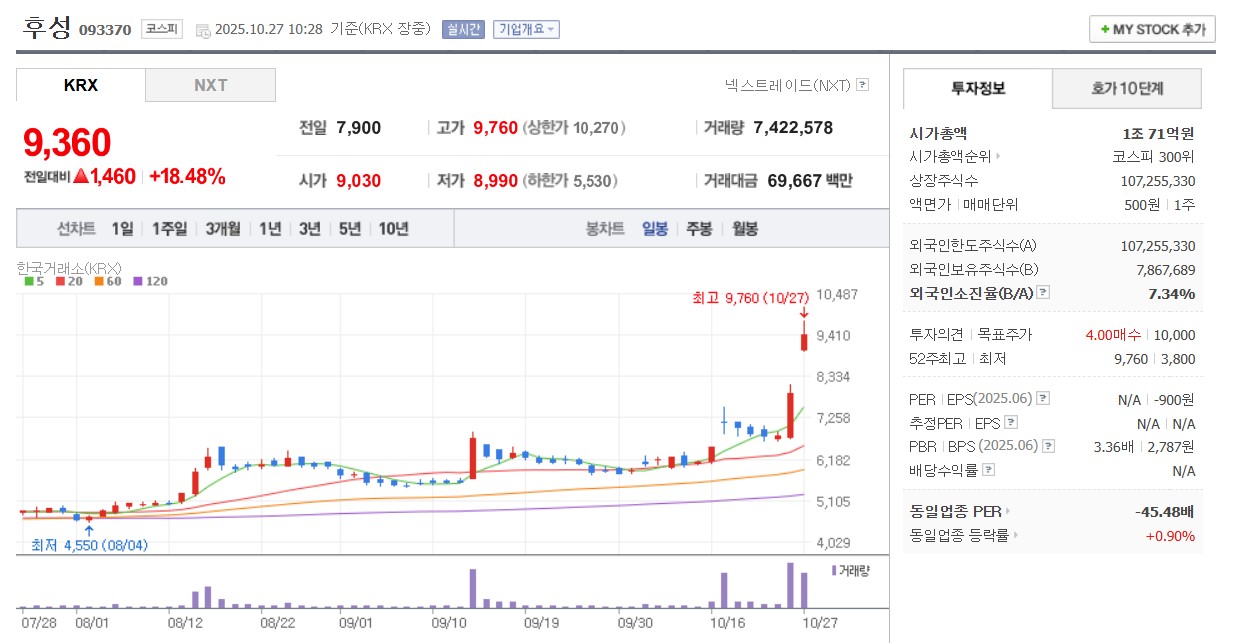1233x643 pixels.
Task: Switch to the NXT exchange tab
Action: pyautogui.click(x=210, y=85)
